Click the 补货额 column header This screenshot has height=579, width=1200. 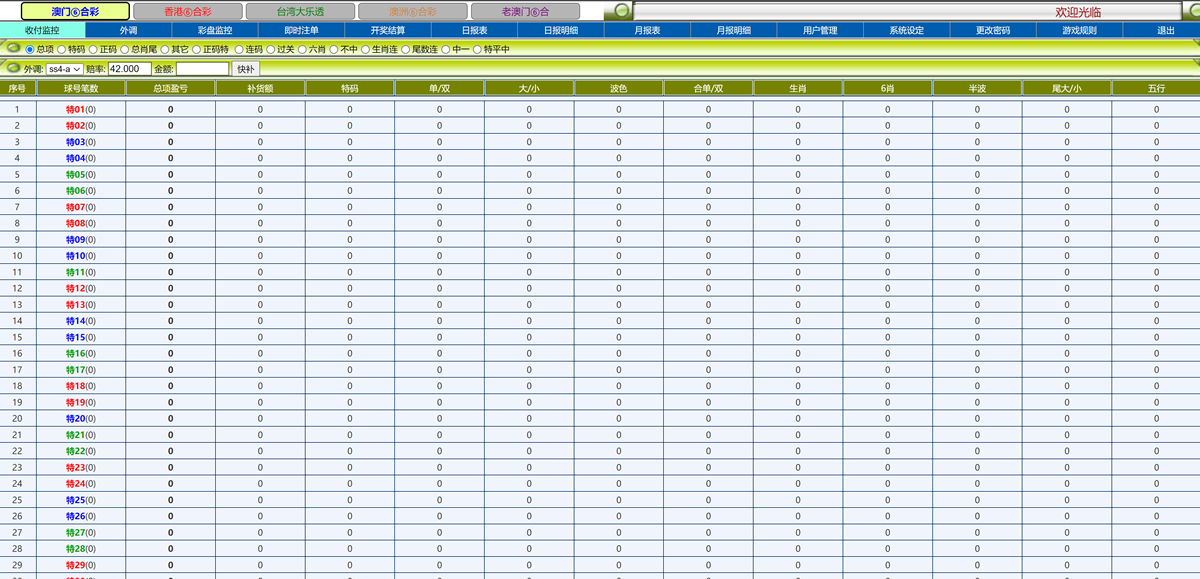click(260, 88)
